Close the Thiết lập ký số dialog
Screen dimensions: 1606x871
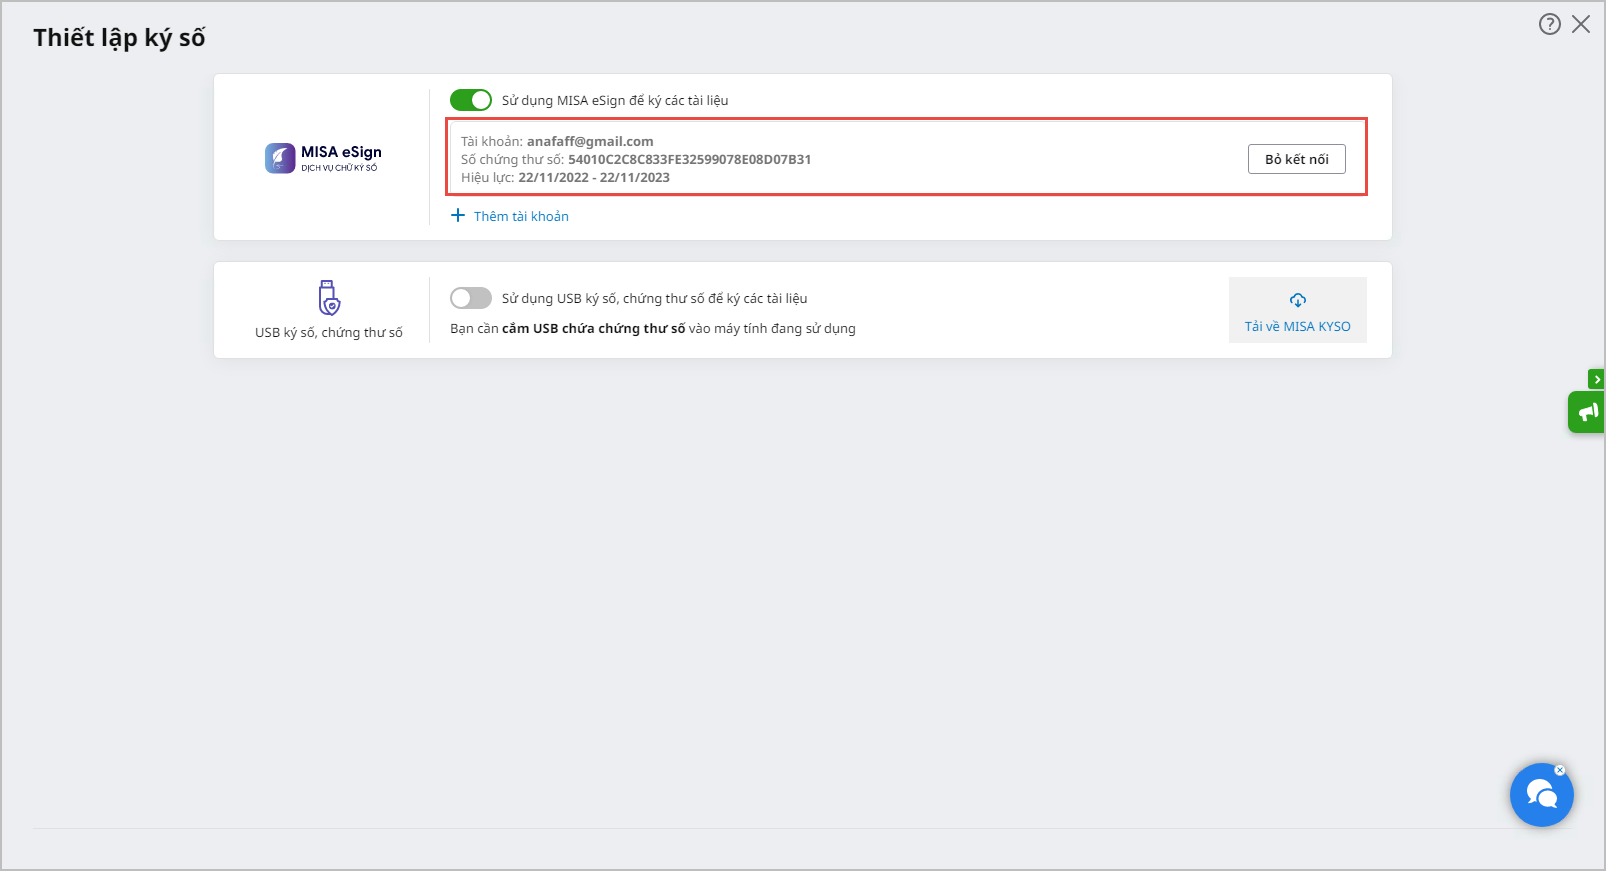pyautogui.click(x=1581, y=24)
